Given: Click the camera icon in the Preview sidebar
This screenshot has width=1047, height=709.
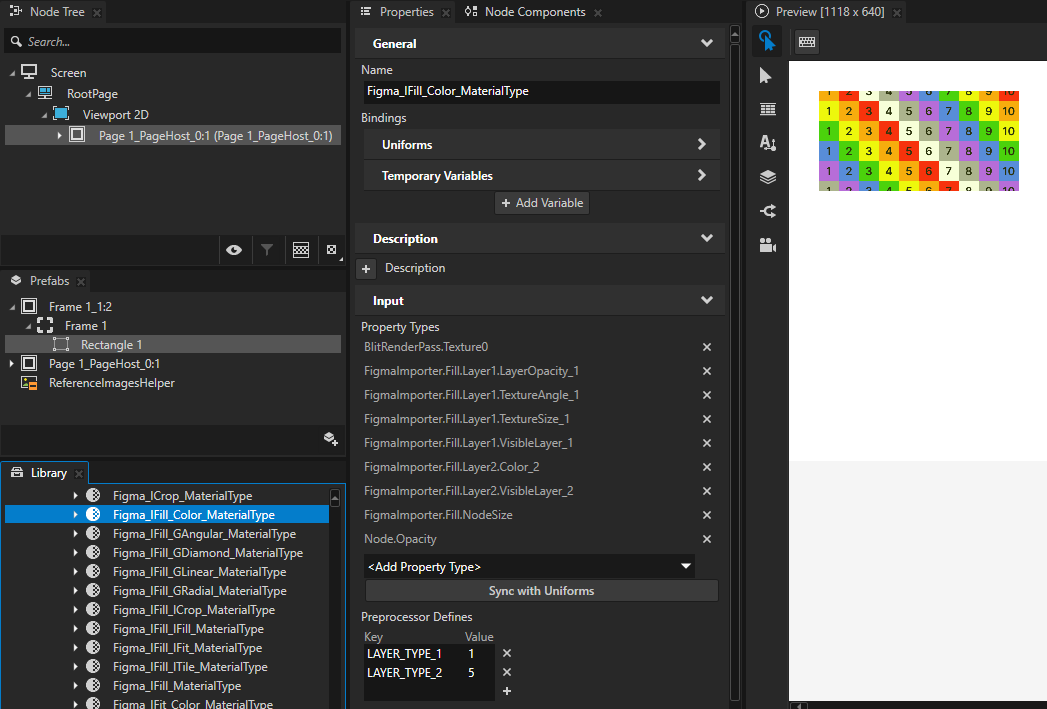Looking at the screenshot, I should click(766, 244).
